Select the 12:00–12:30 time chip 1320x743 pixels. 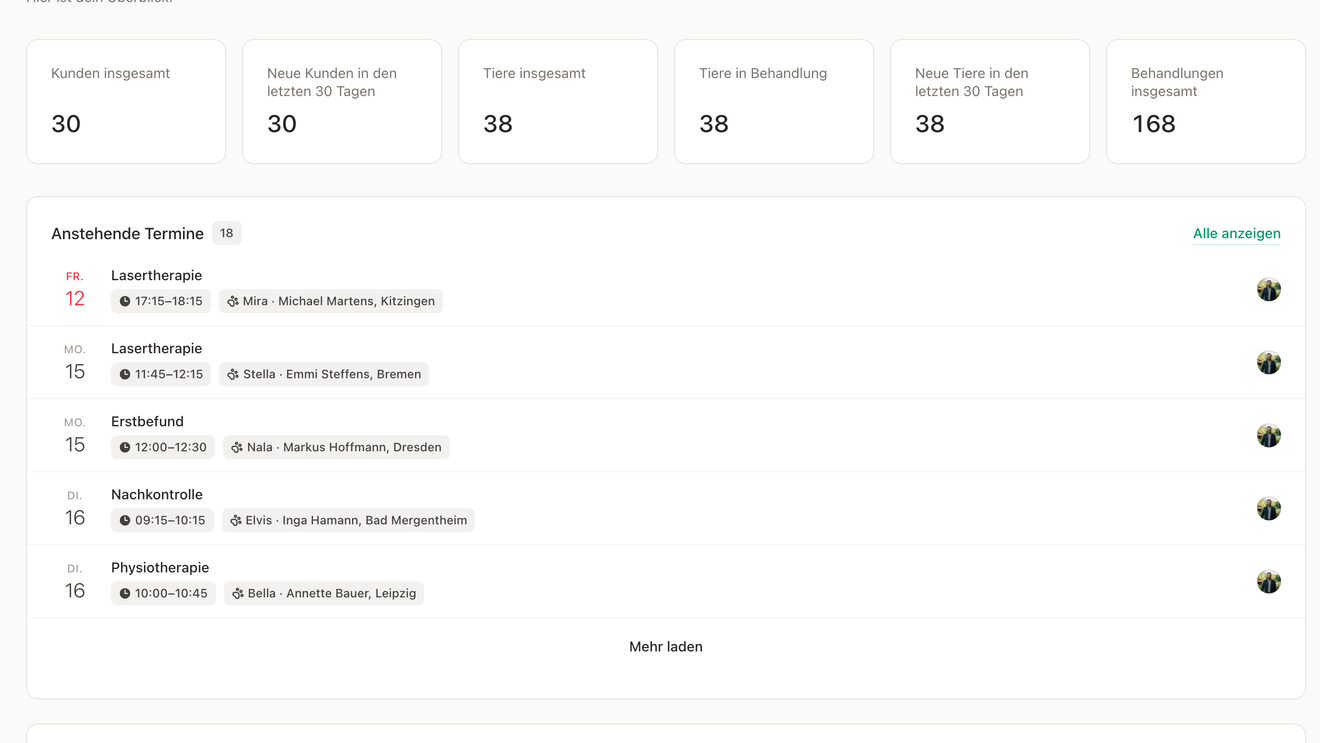[163, 447]
